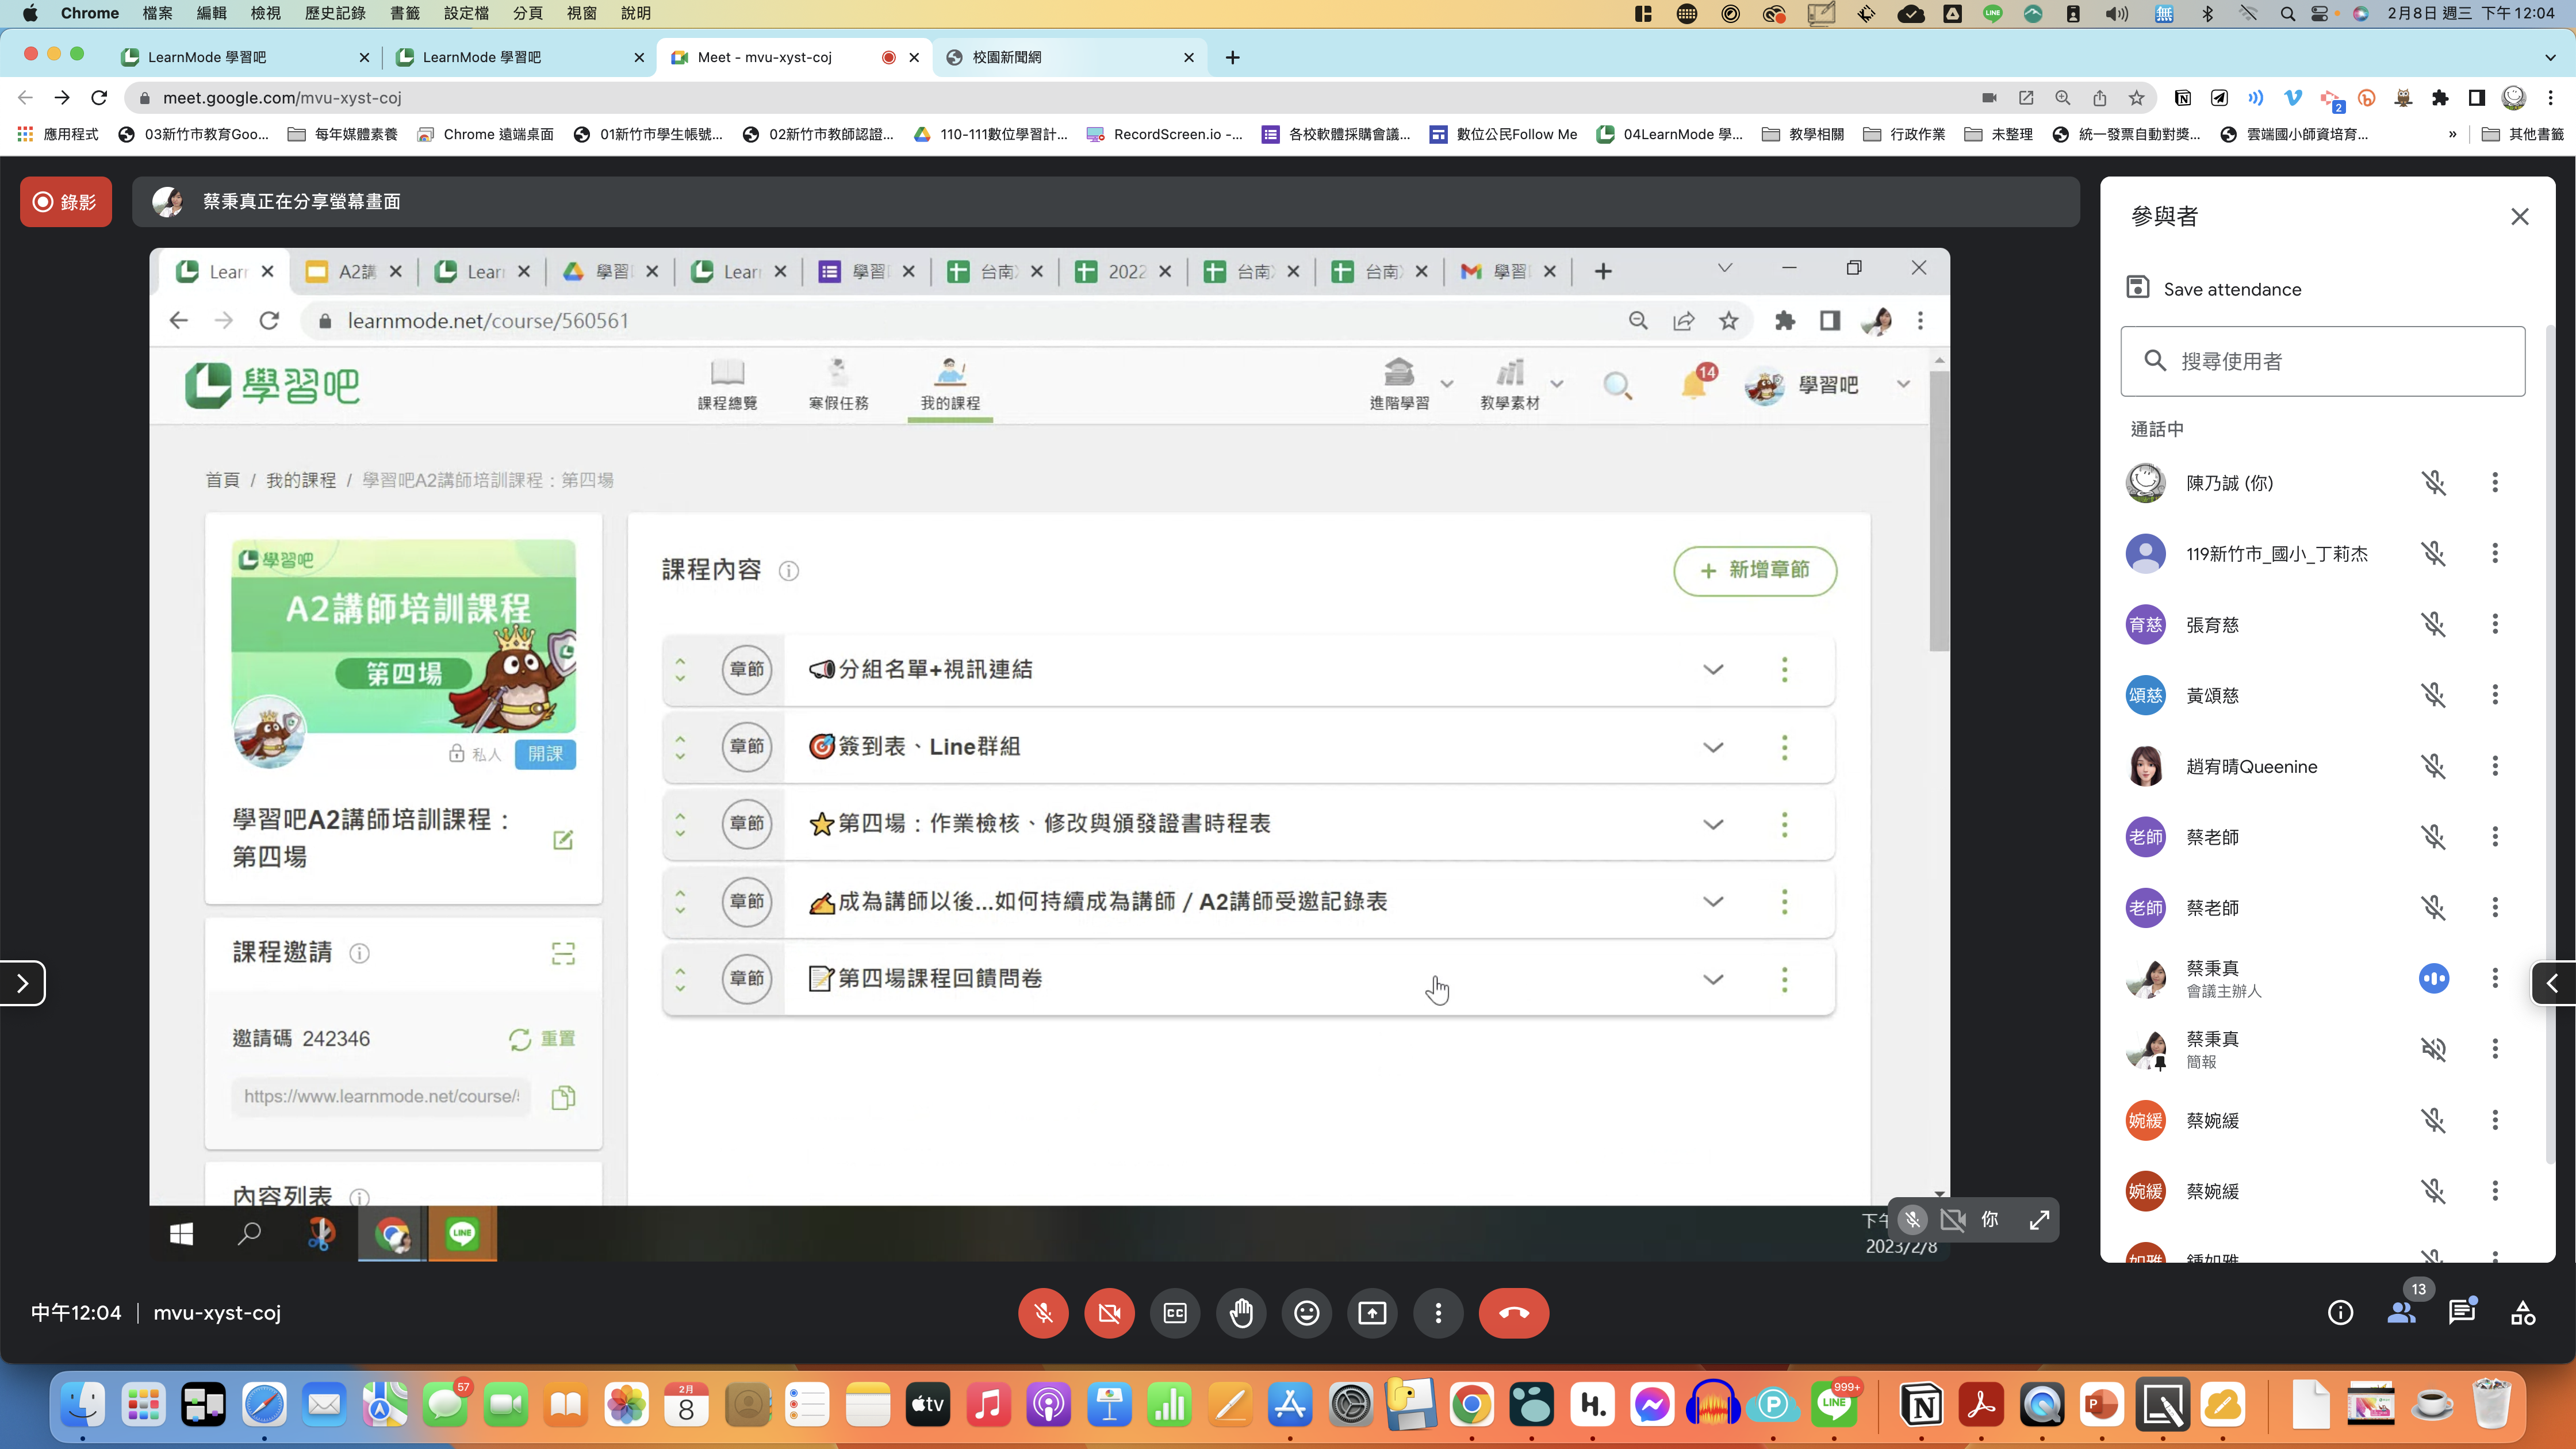Viewport: 2576px width, 1449px height.
Task: Click the Save attendance icon
Action: (2138, 288)
